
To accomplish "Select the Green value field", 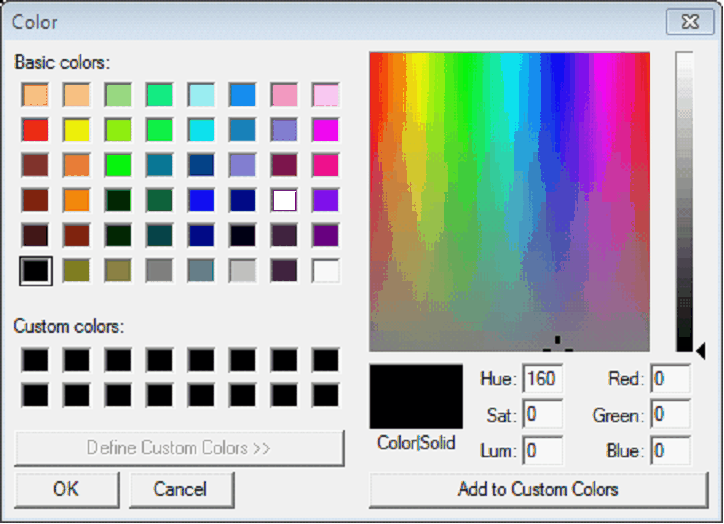I will click(670, 414).
